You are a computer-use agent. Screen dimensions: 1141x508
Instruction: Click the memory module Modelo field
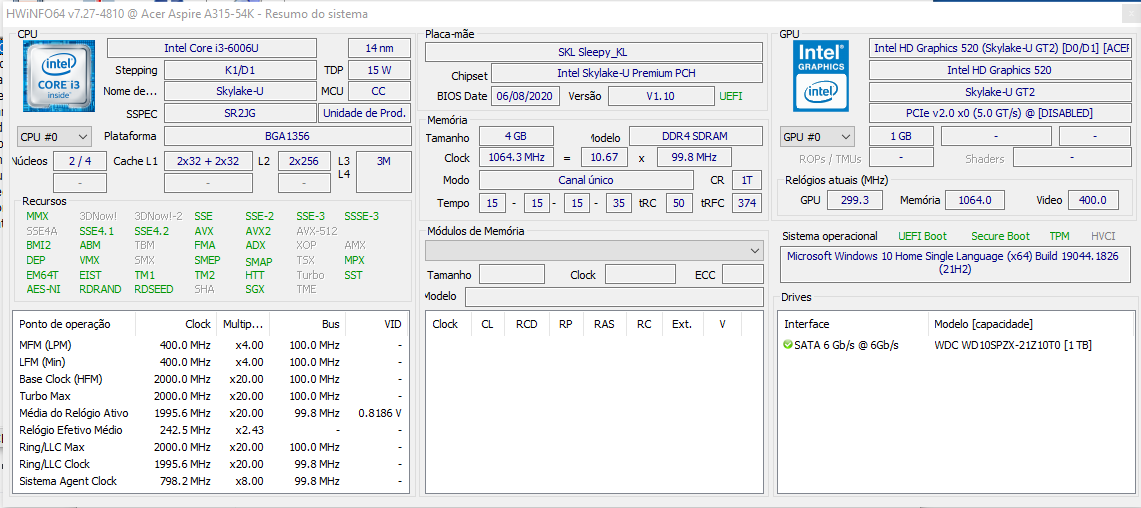click(614, 296)
